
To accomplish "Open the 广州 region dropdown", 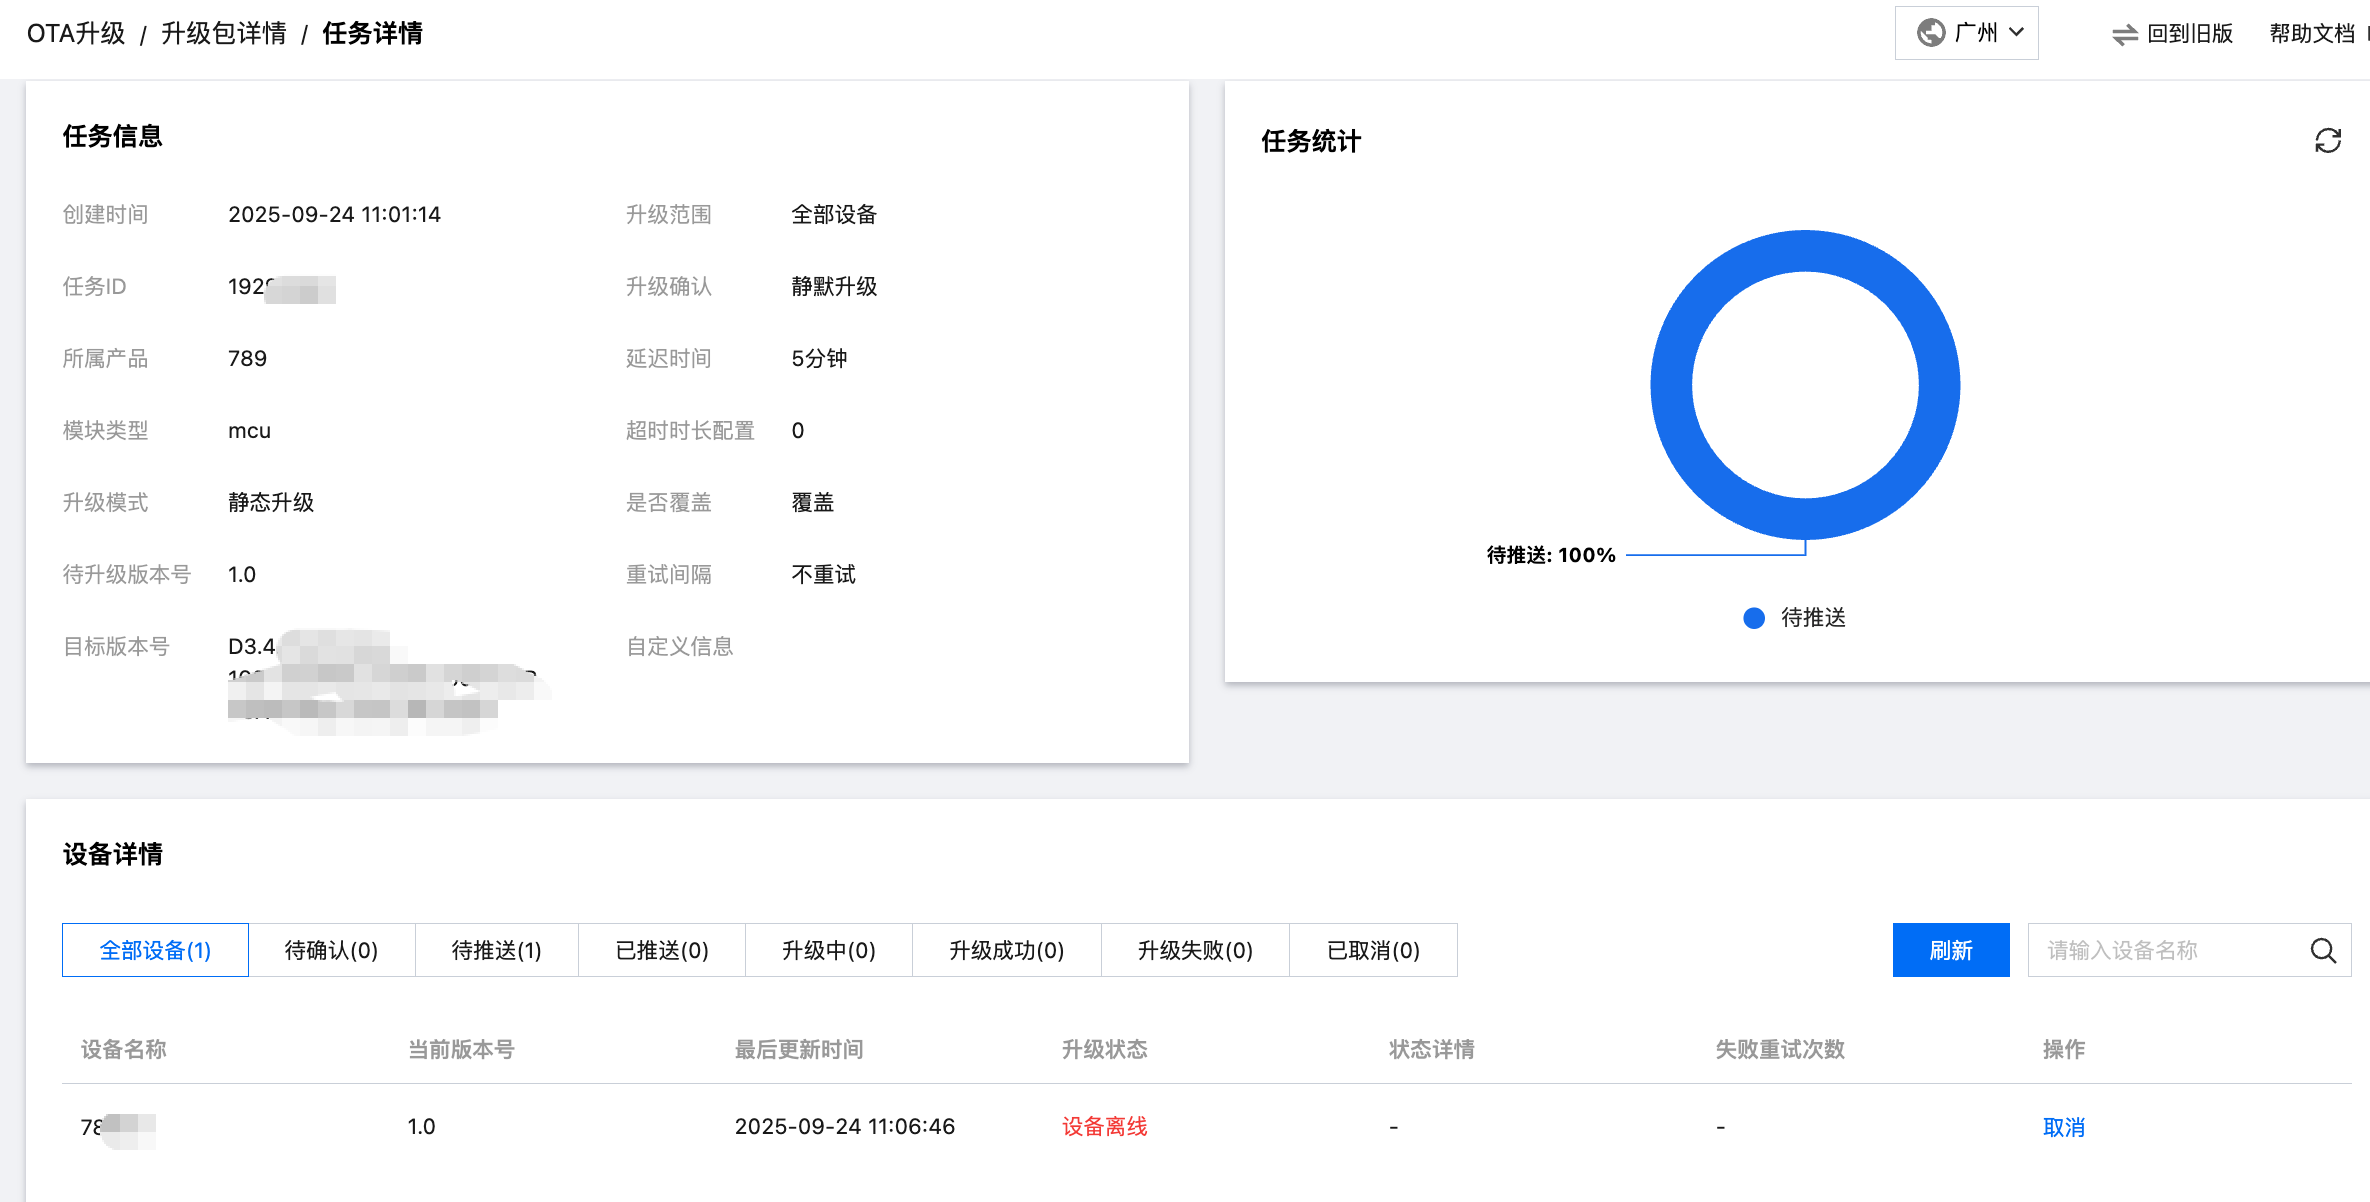I will (x=1966, y=33).
